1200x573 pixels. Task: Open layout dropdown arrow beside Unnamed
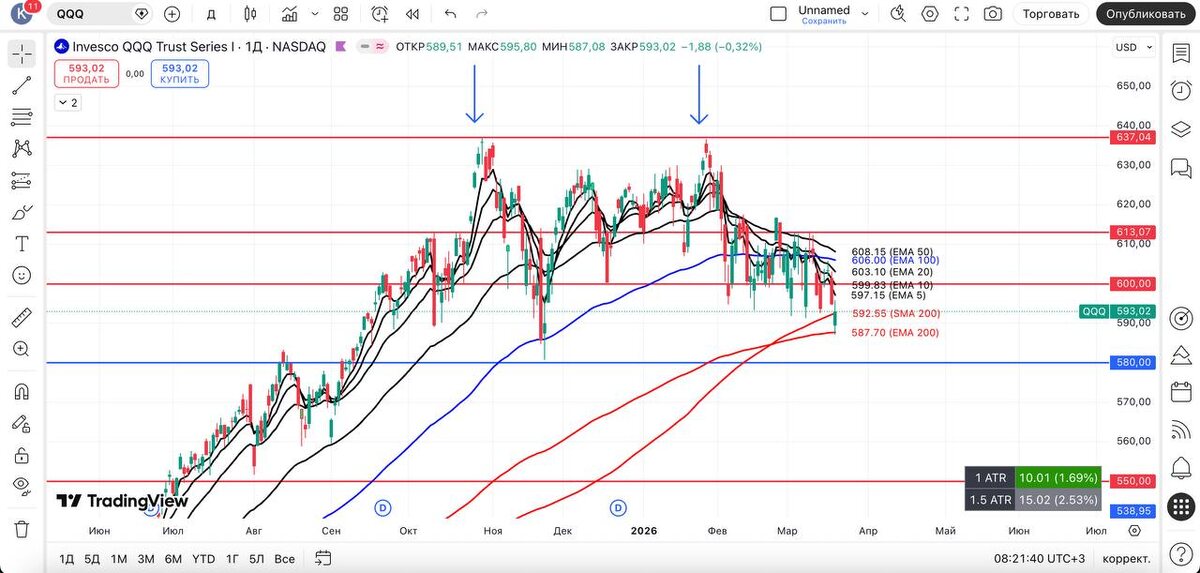(866, 14)
